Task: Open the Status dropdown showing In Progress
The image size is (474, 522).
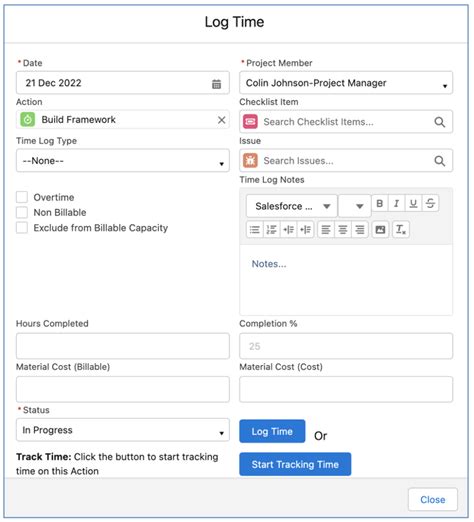Action: (x=123, y=430)
